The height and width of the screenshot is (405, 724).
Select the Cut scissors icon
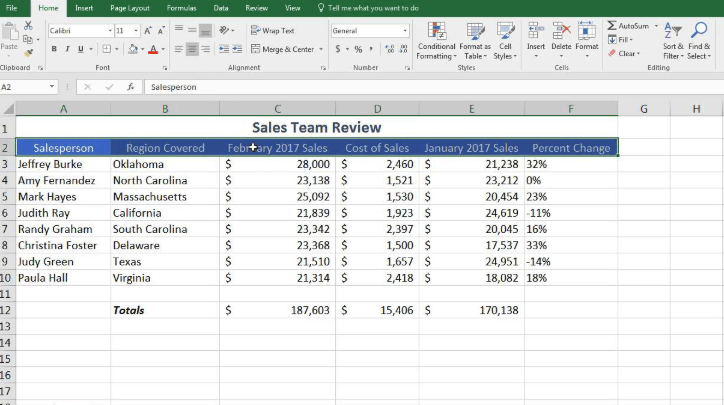coord(27,25)
